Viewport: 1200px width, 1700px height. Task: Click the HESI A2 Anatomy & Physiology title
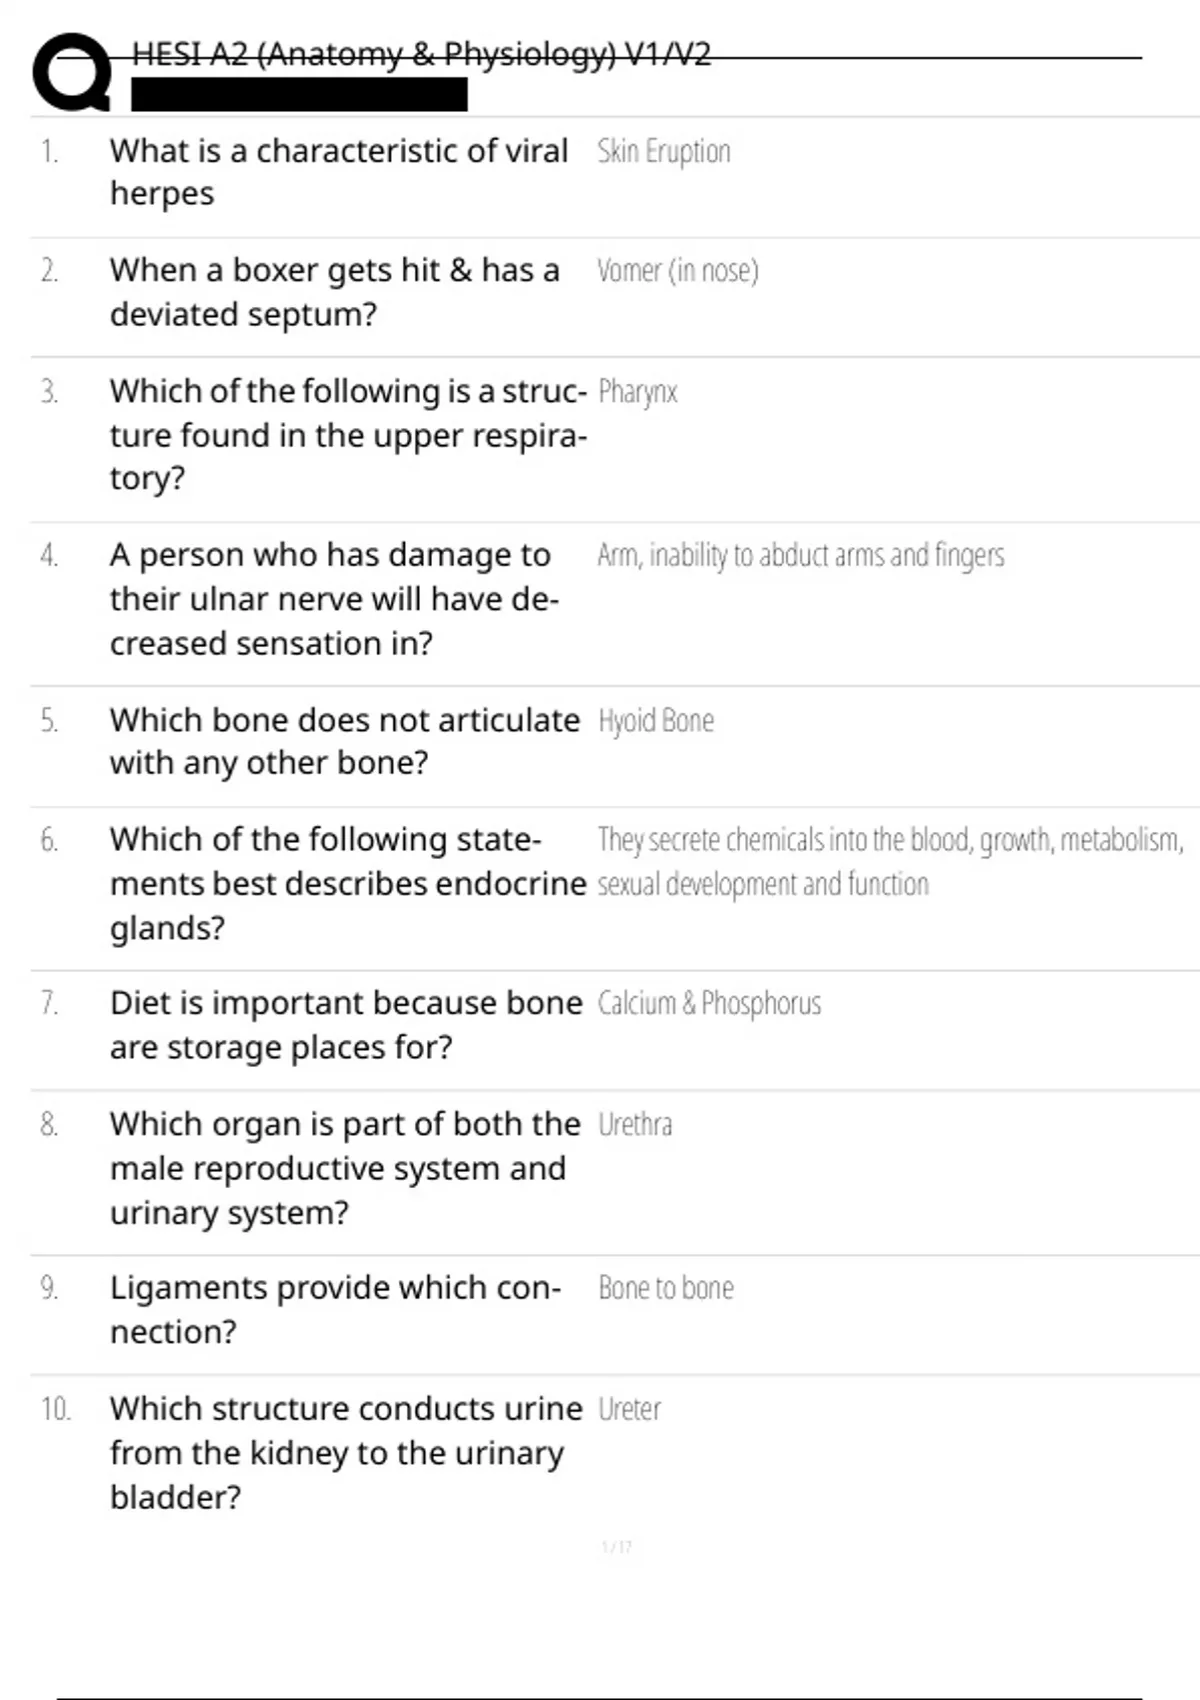(421, 54)
